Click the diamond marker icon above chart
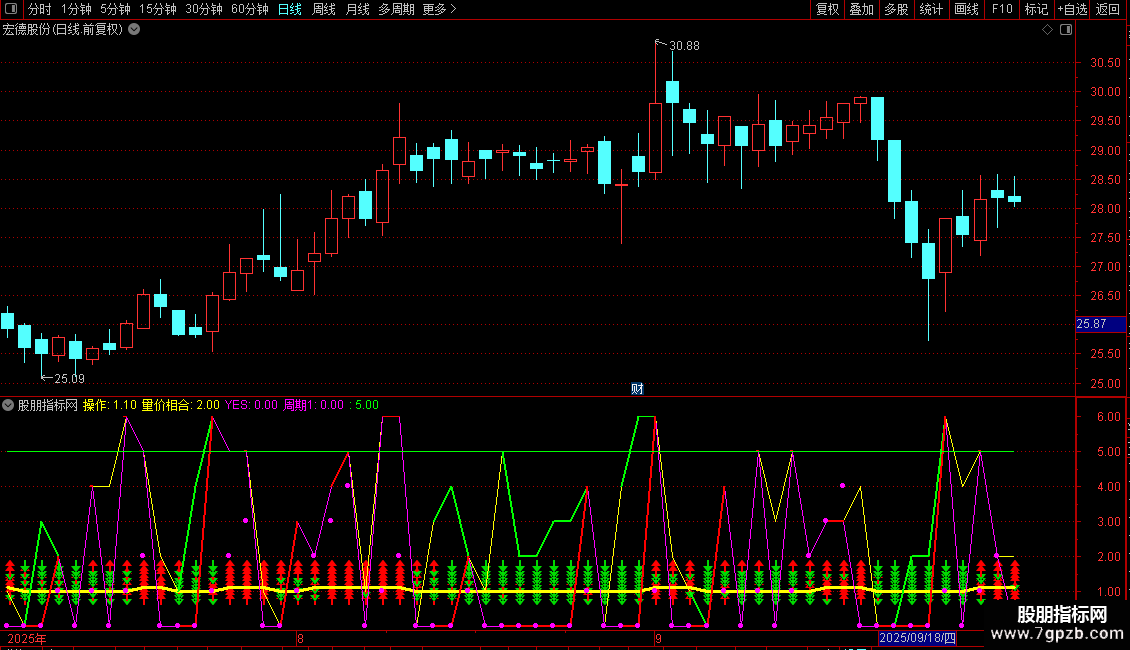 point(1048,30)
